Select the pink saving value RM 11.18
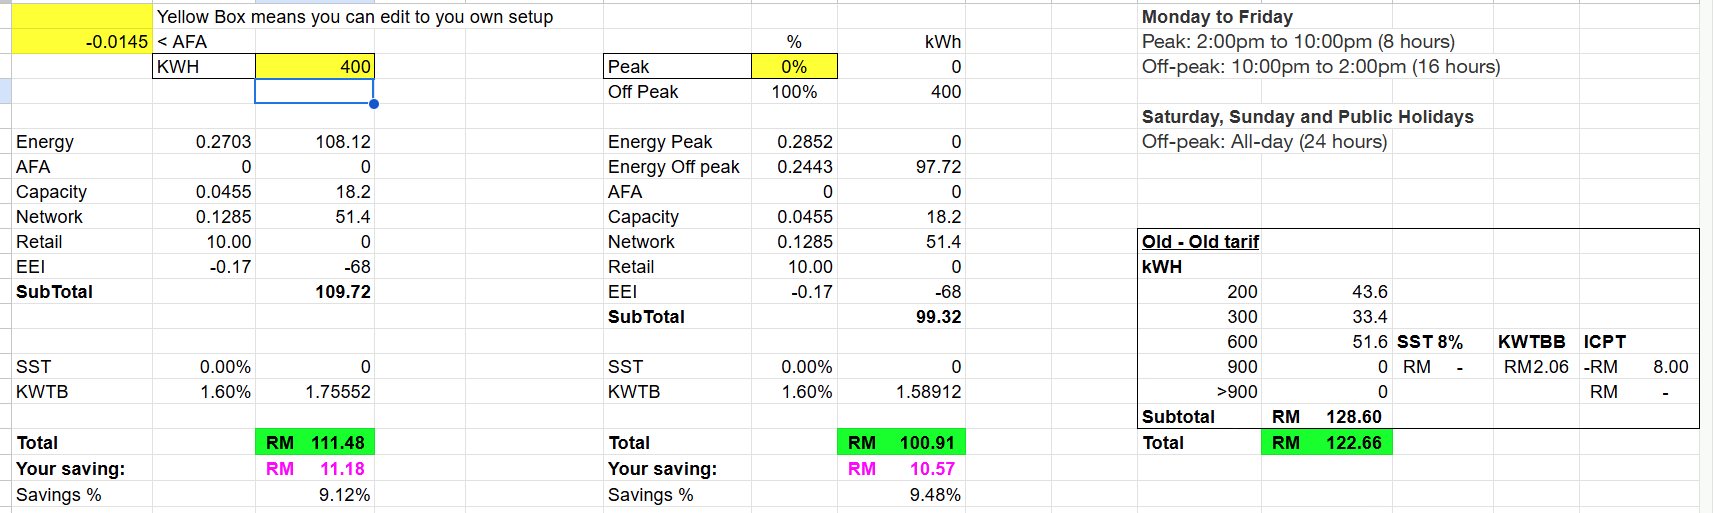Viewport: 1713px width, 513px height. click(x=314, y=469)
